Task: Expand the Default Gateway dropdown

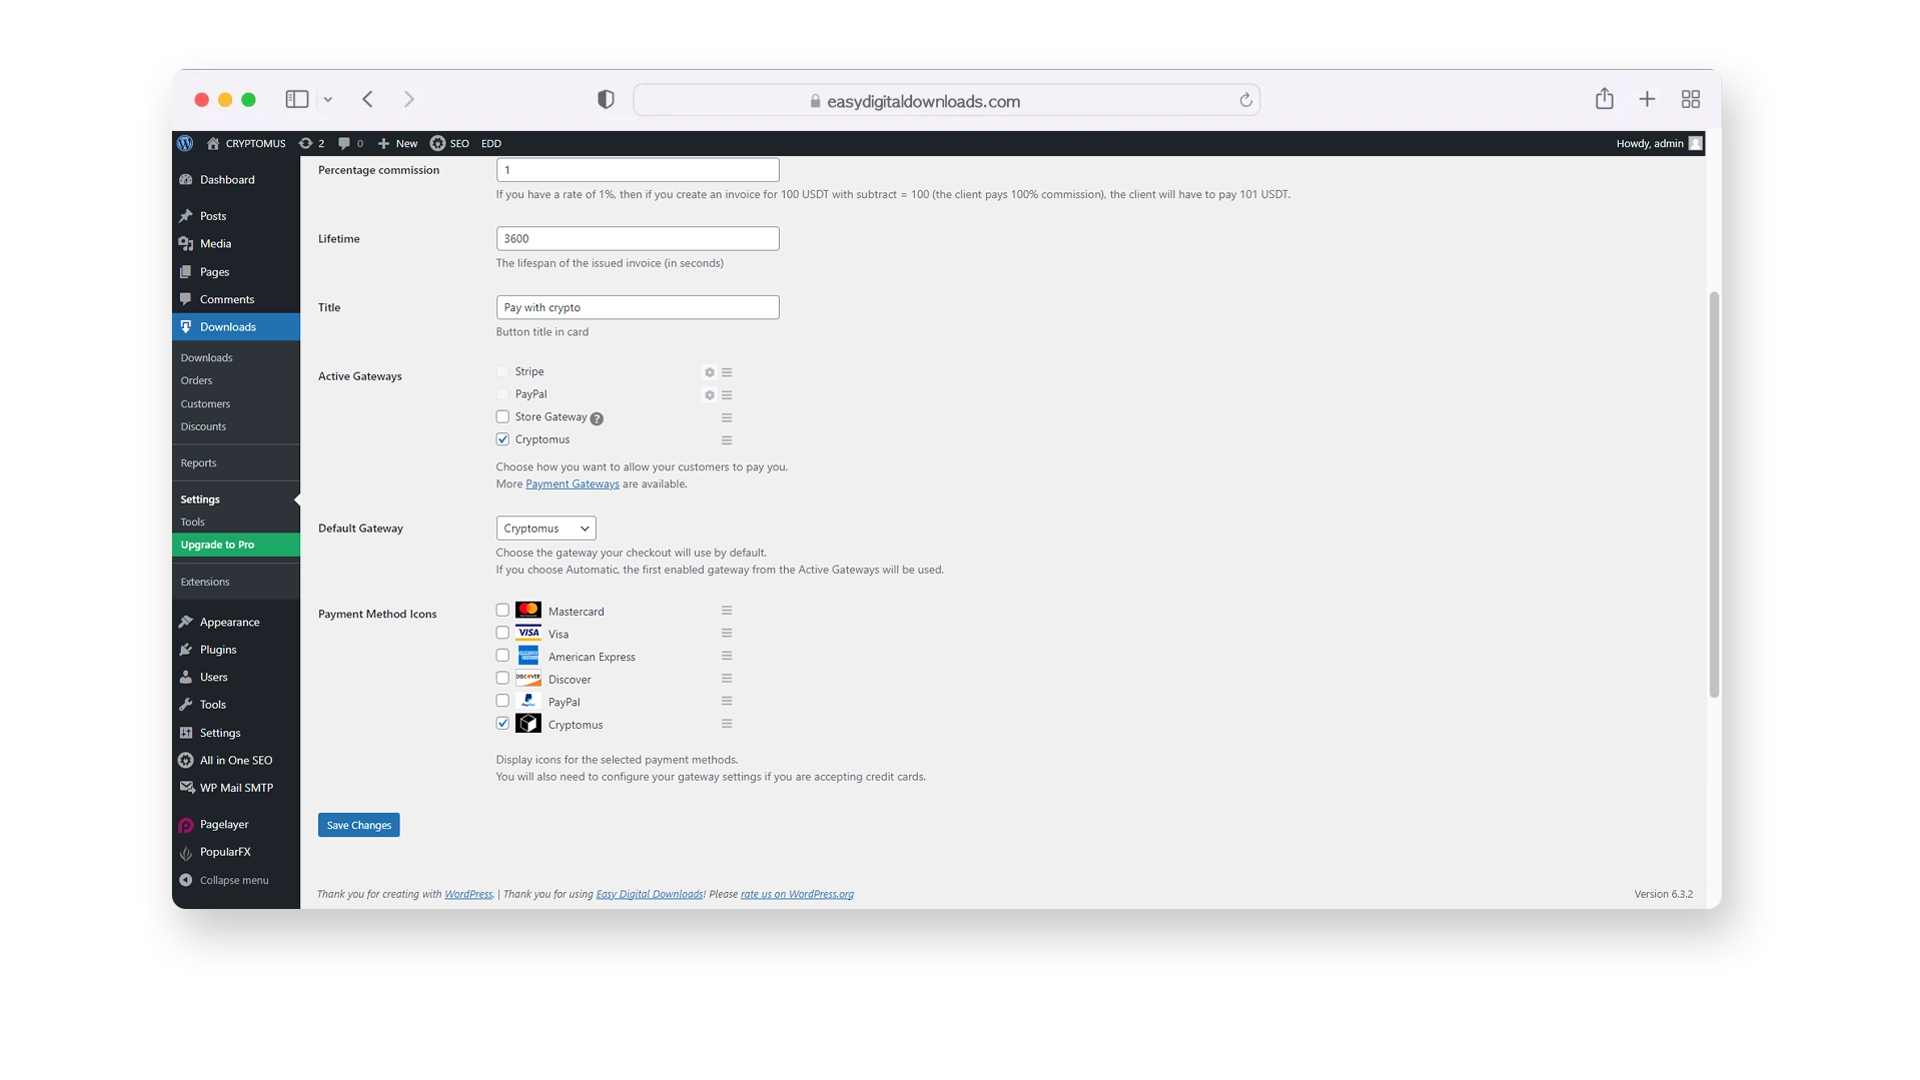Action: pos(545,527)
